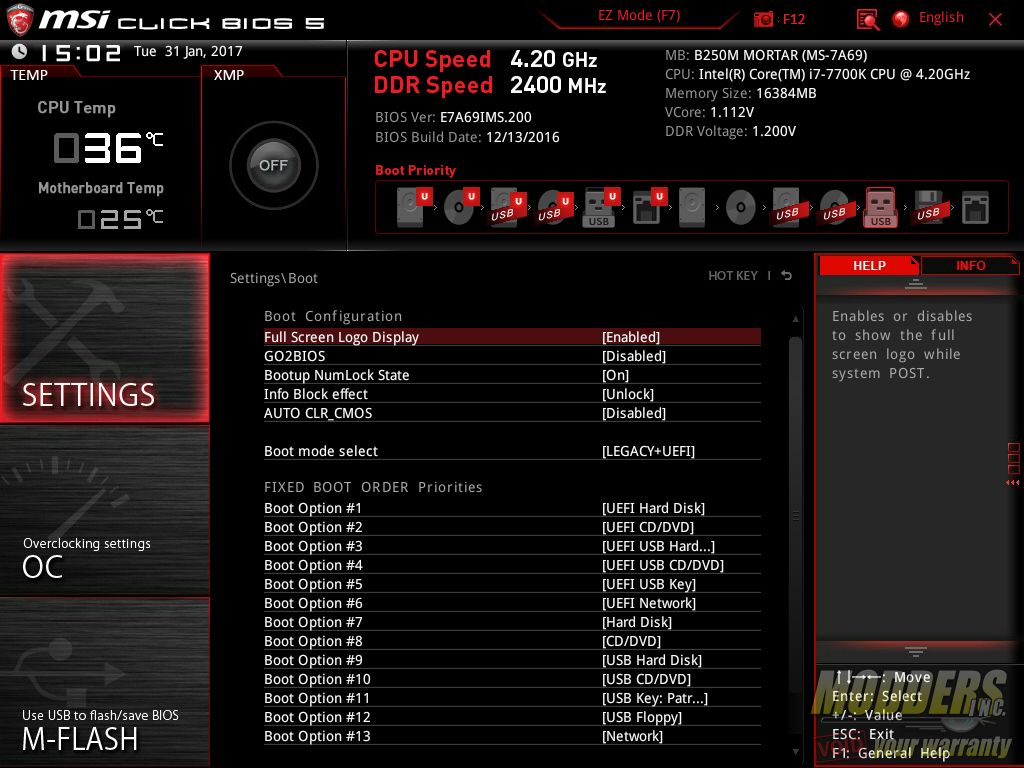
Task: Click the language globe icon
Action: click(901, 19)
